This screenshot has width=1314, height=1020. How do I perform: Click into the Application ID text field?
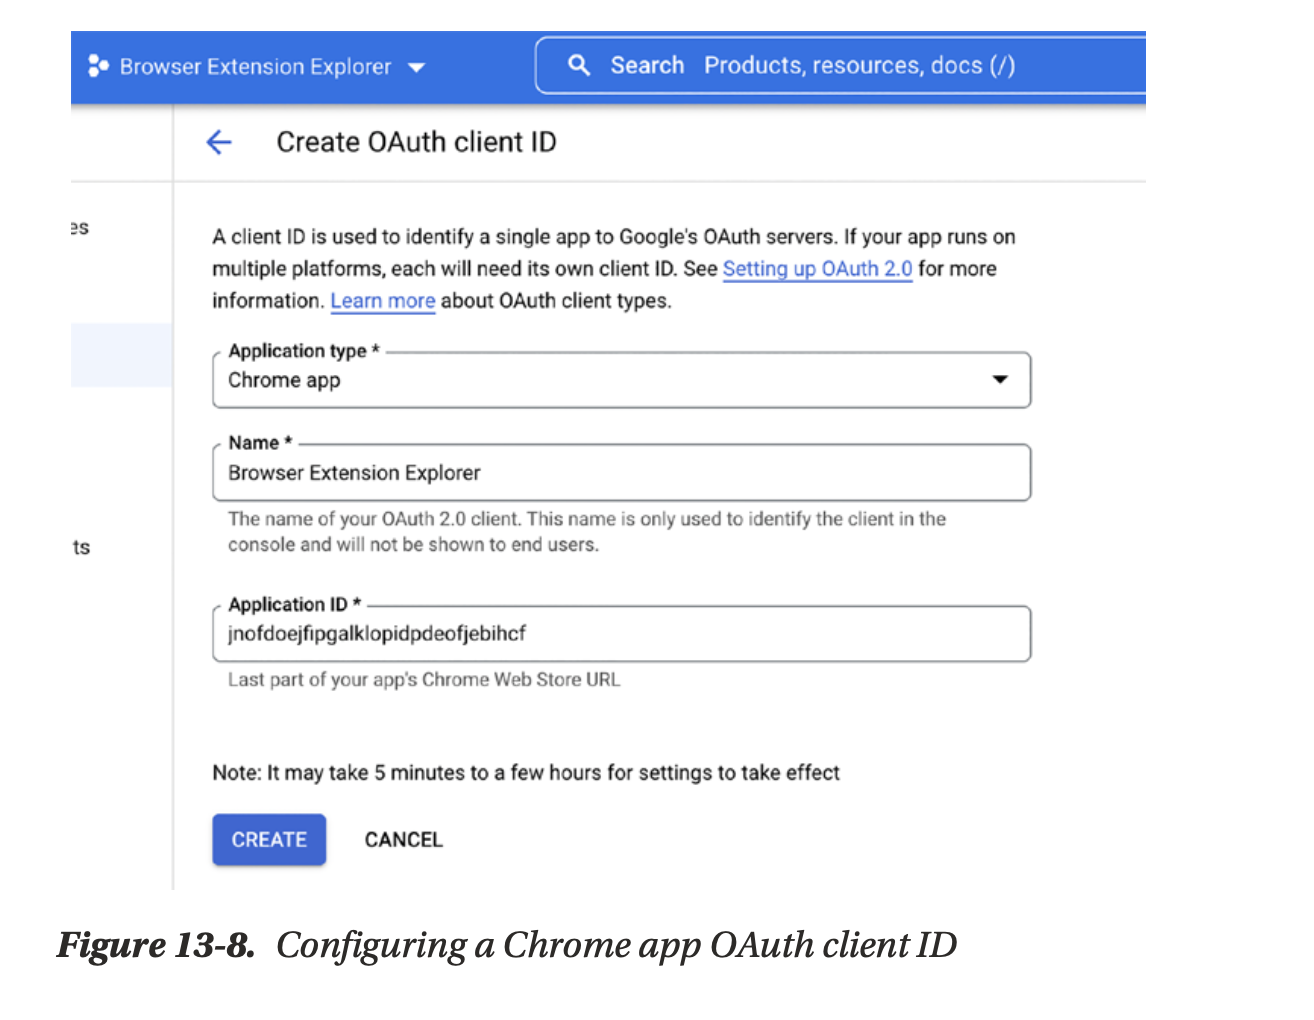pyautogui.click(x=620, y=634)
